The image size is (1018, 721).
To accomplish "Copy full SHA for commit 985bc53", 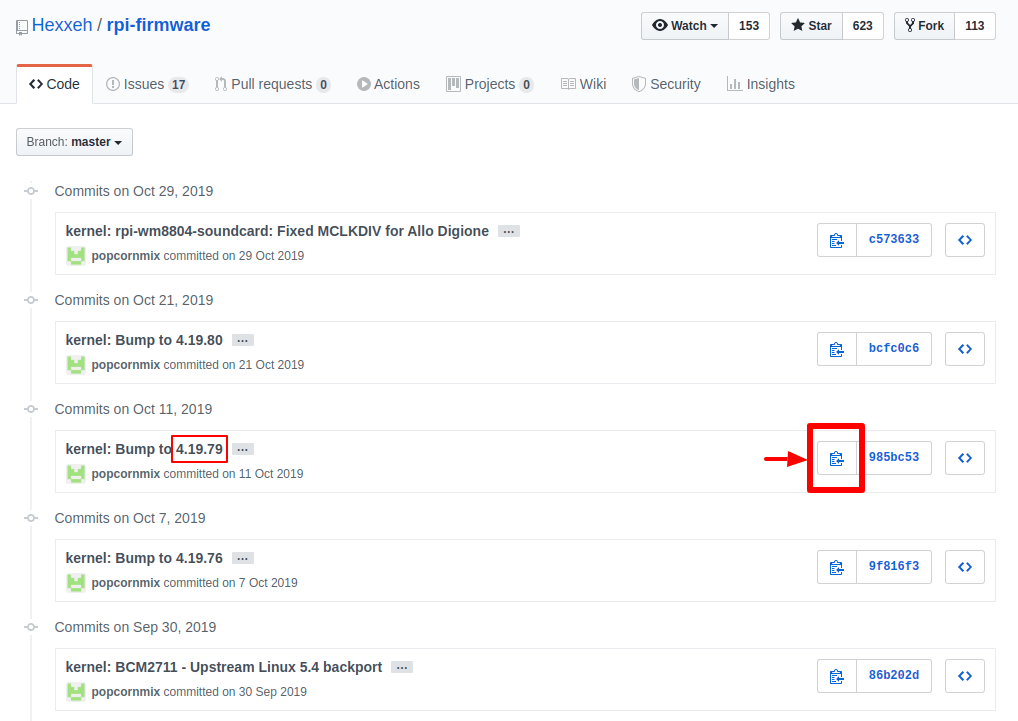I will pyautogui.click(x=836, y=458).
